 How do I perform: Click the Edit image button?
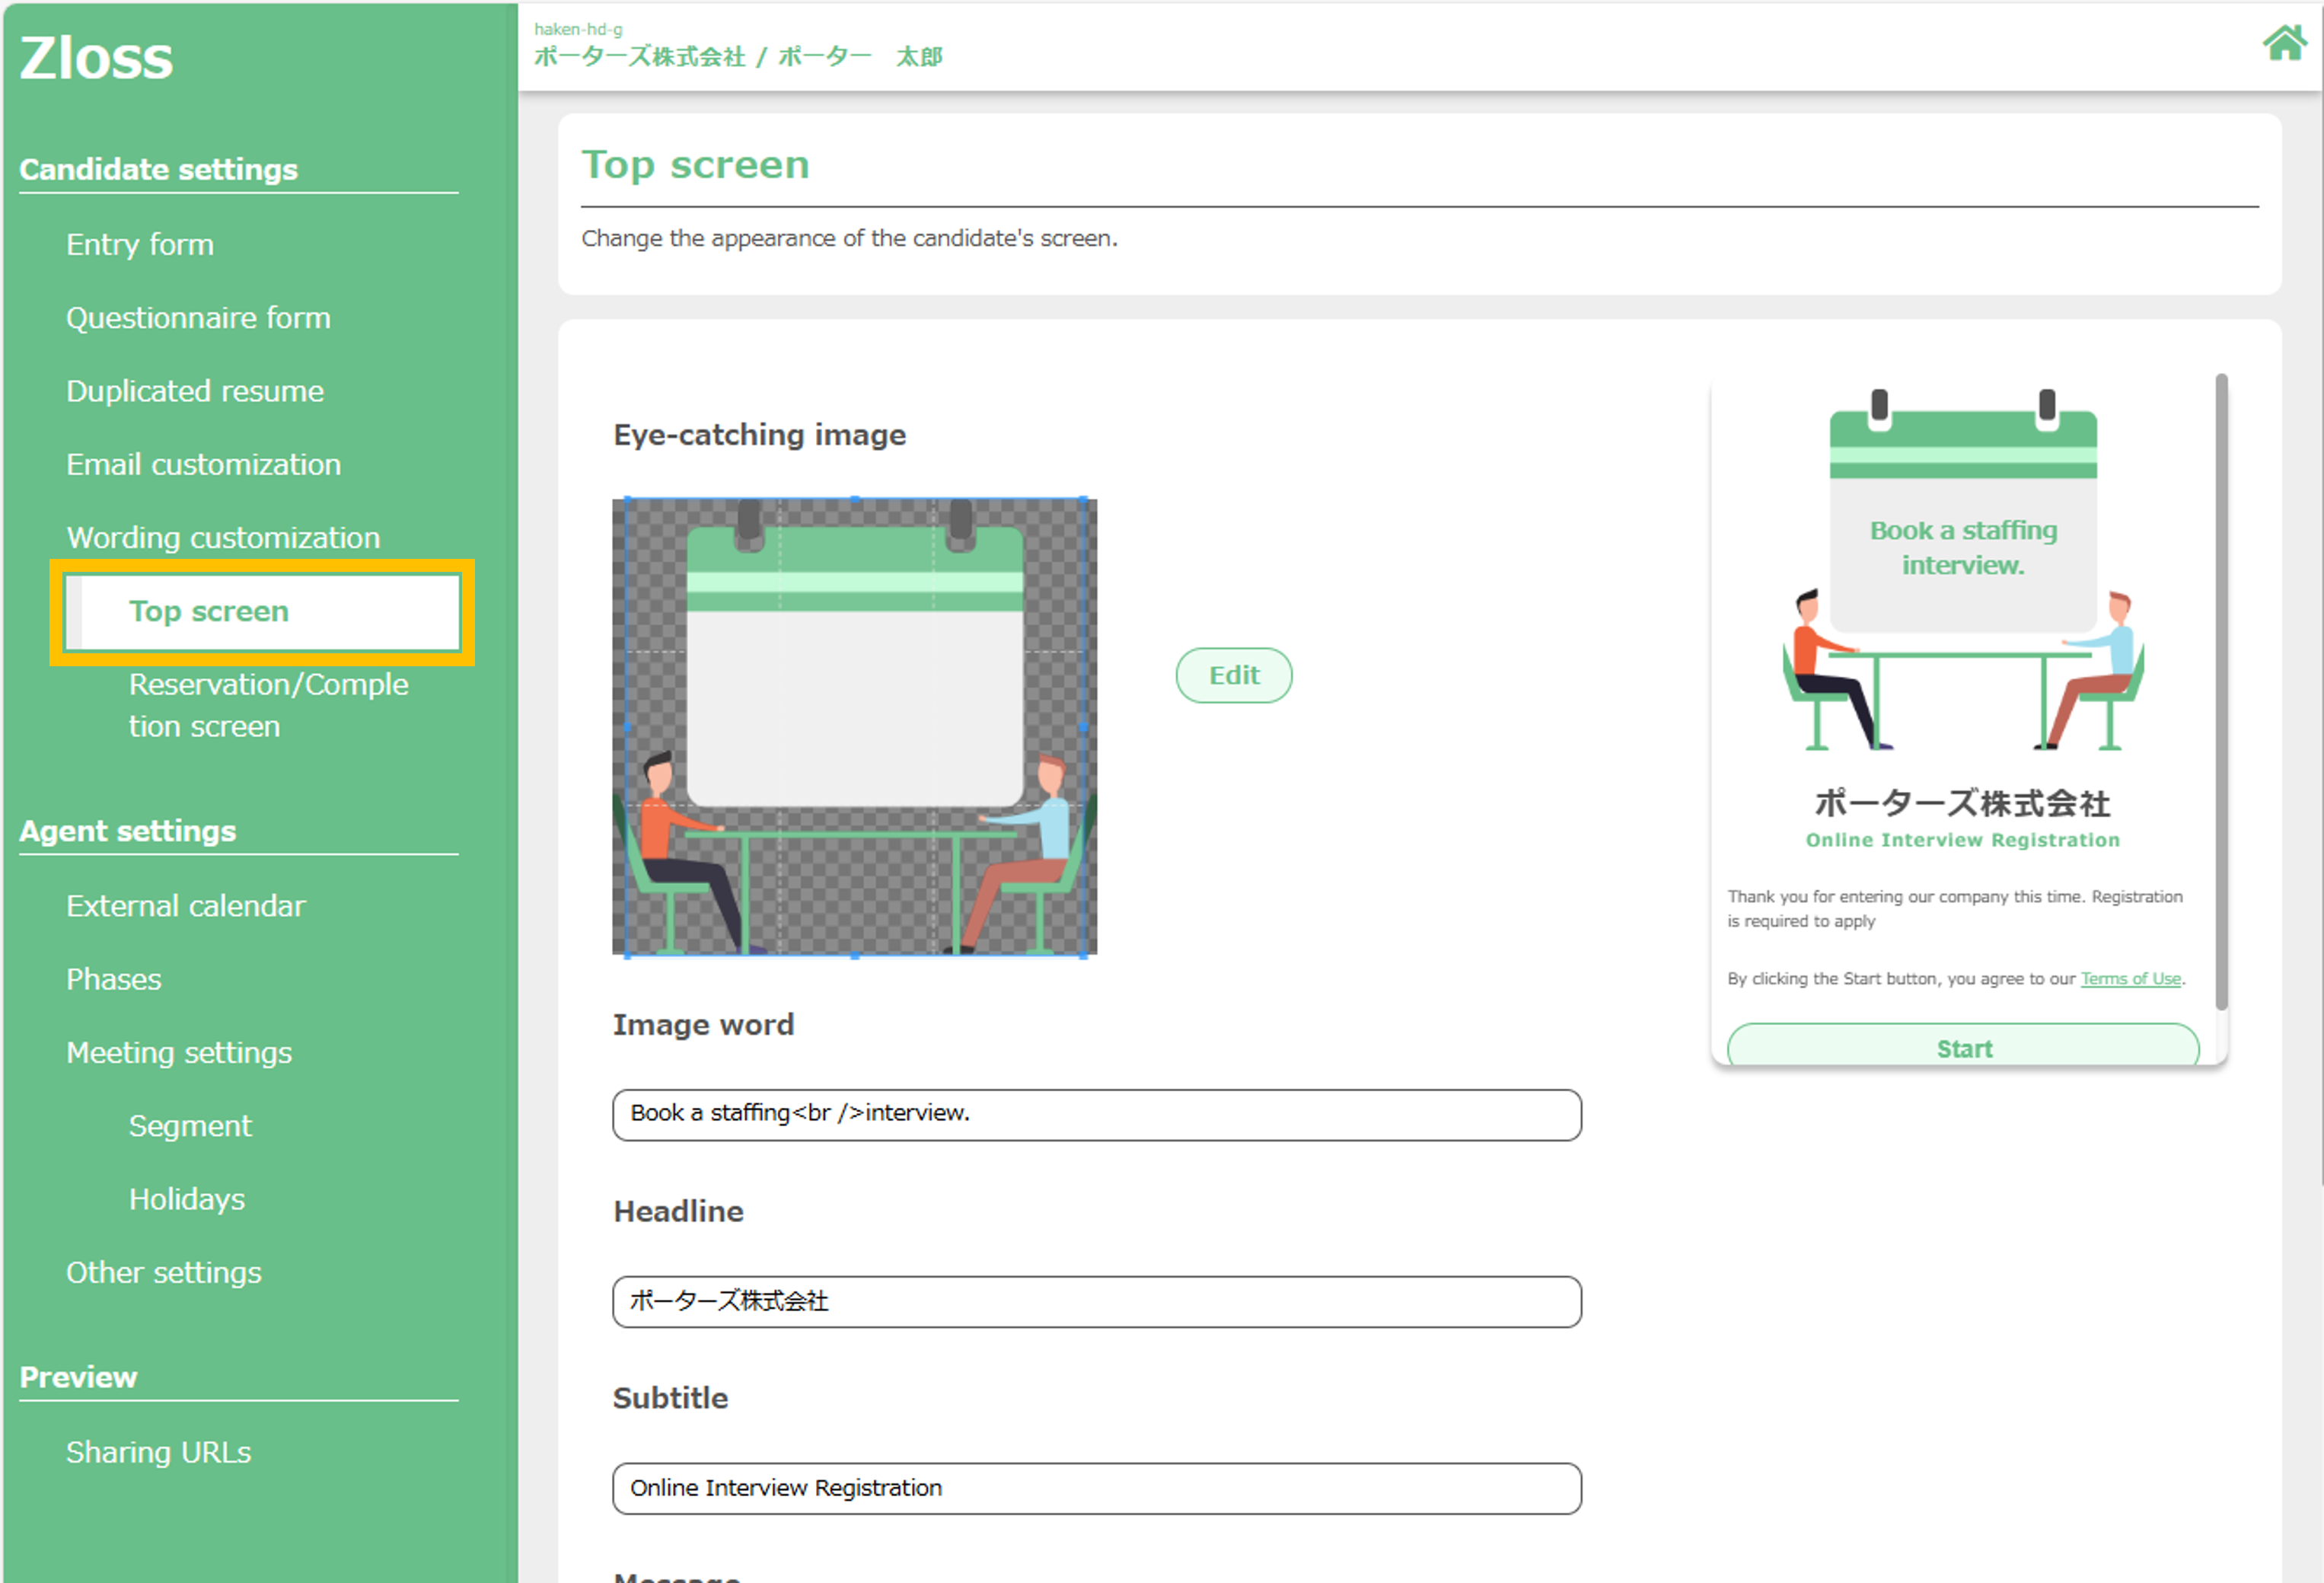point(1233,675)
